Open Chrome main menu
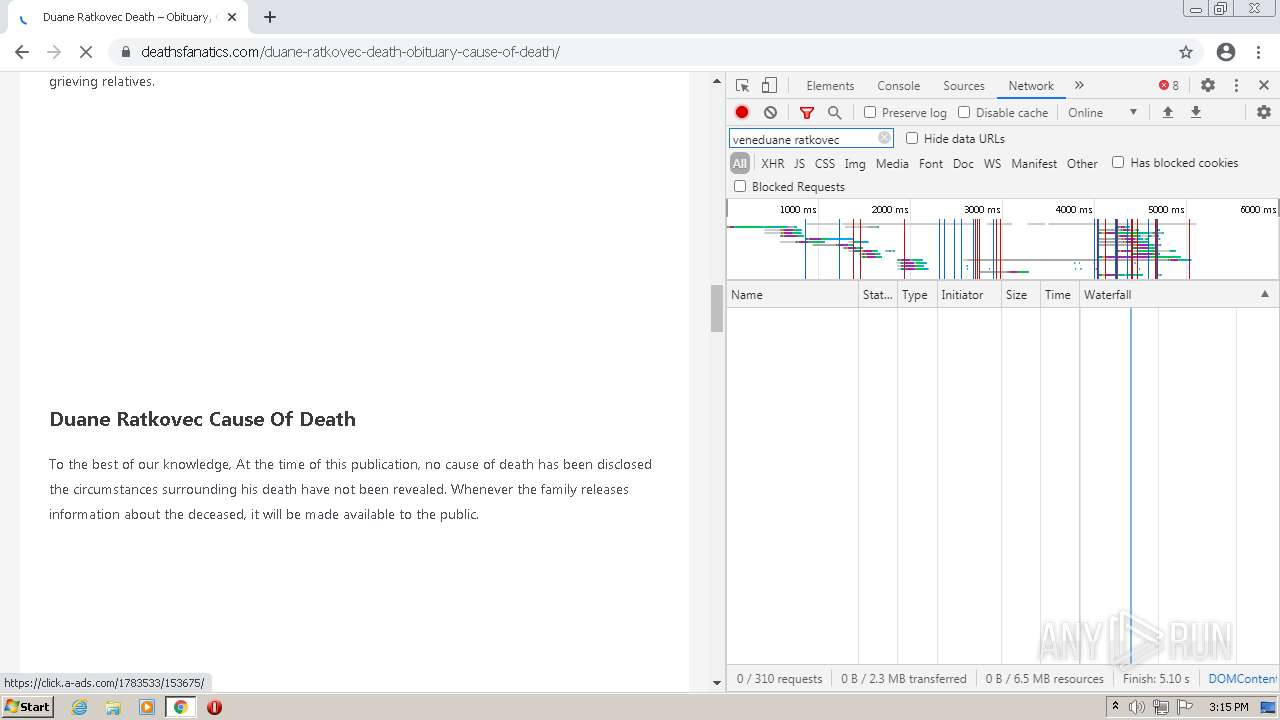Image resolution: width=1280 pixels, height=720 pixels. 1259,52
